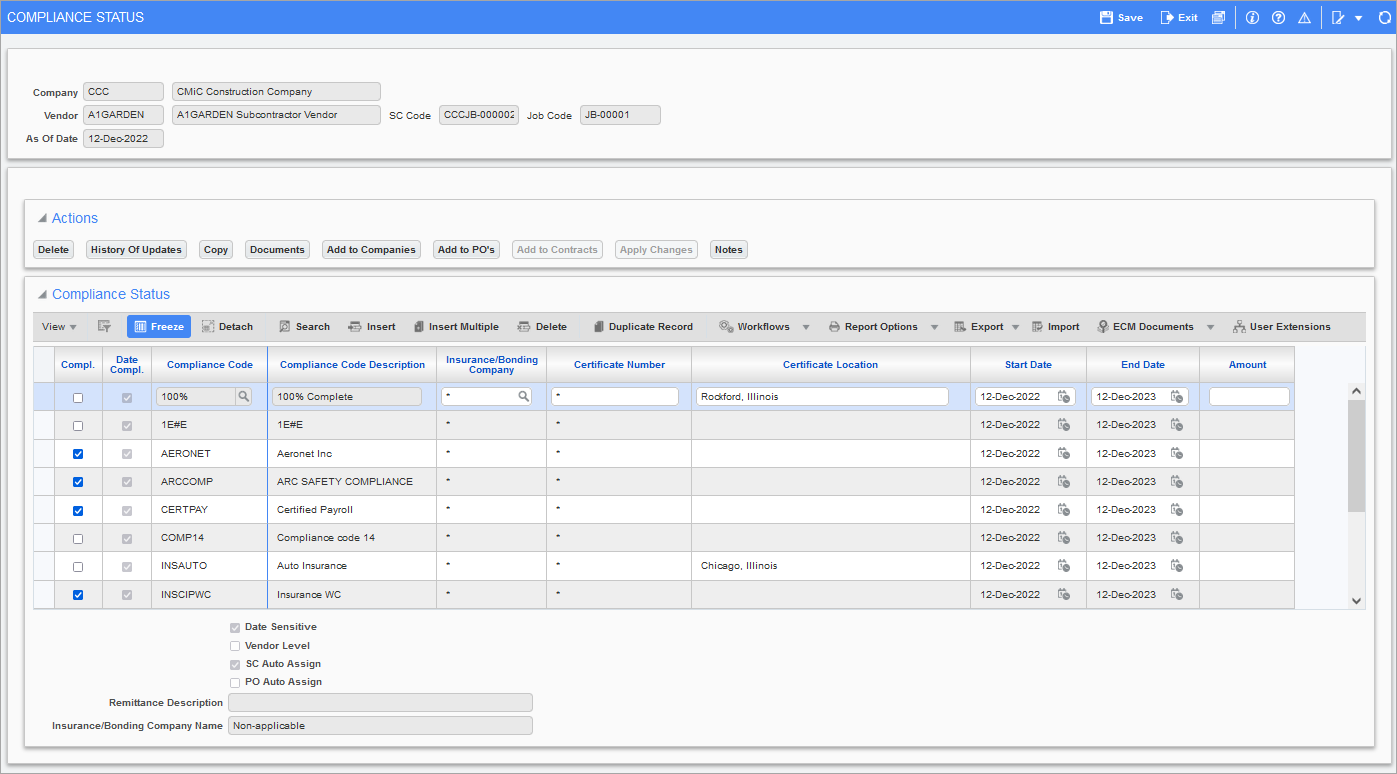Click Insert Multiple in the table toolbar
1397x774 pixels.
click(x=456, y=326)
